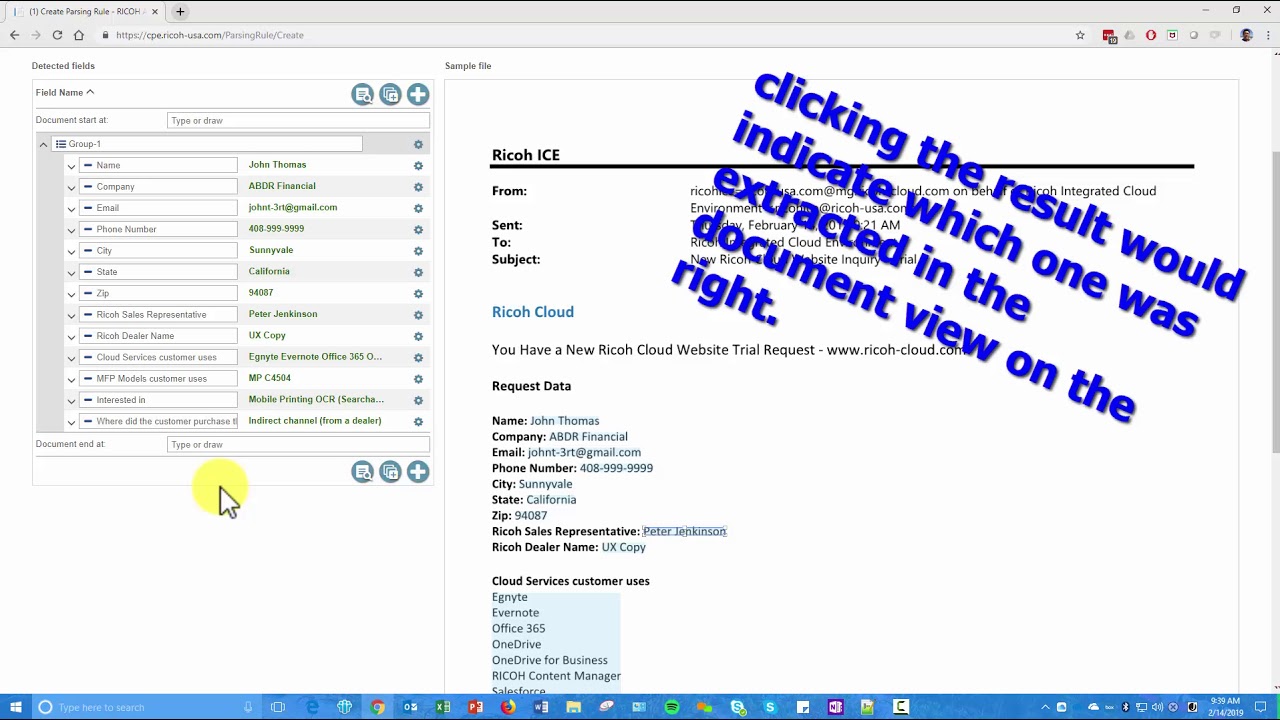The image size is (1280, 720).
Task: Expand the Name field row
Action: coord(71,166)
